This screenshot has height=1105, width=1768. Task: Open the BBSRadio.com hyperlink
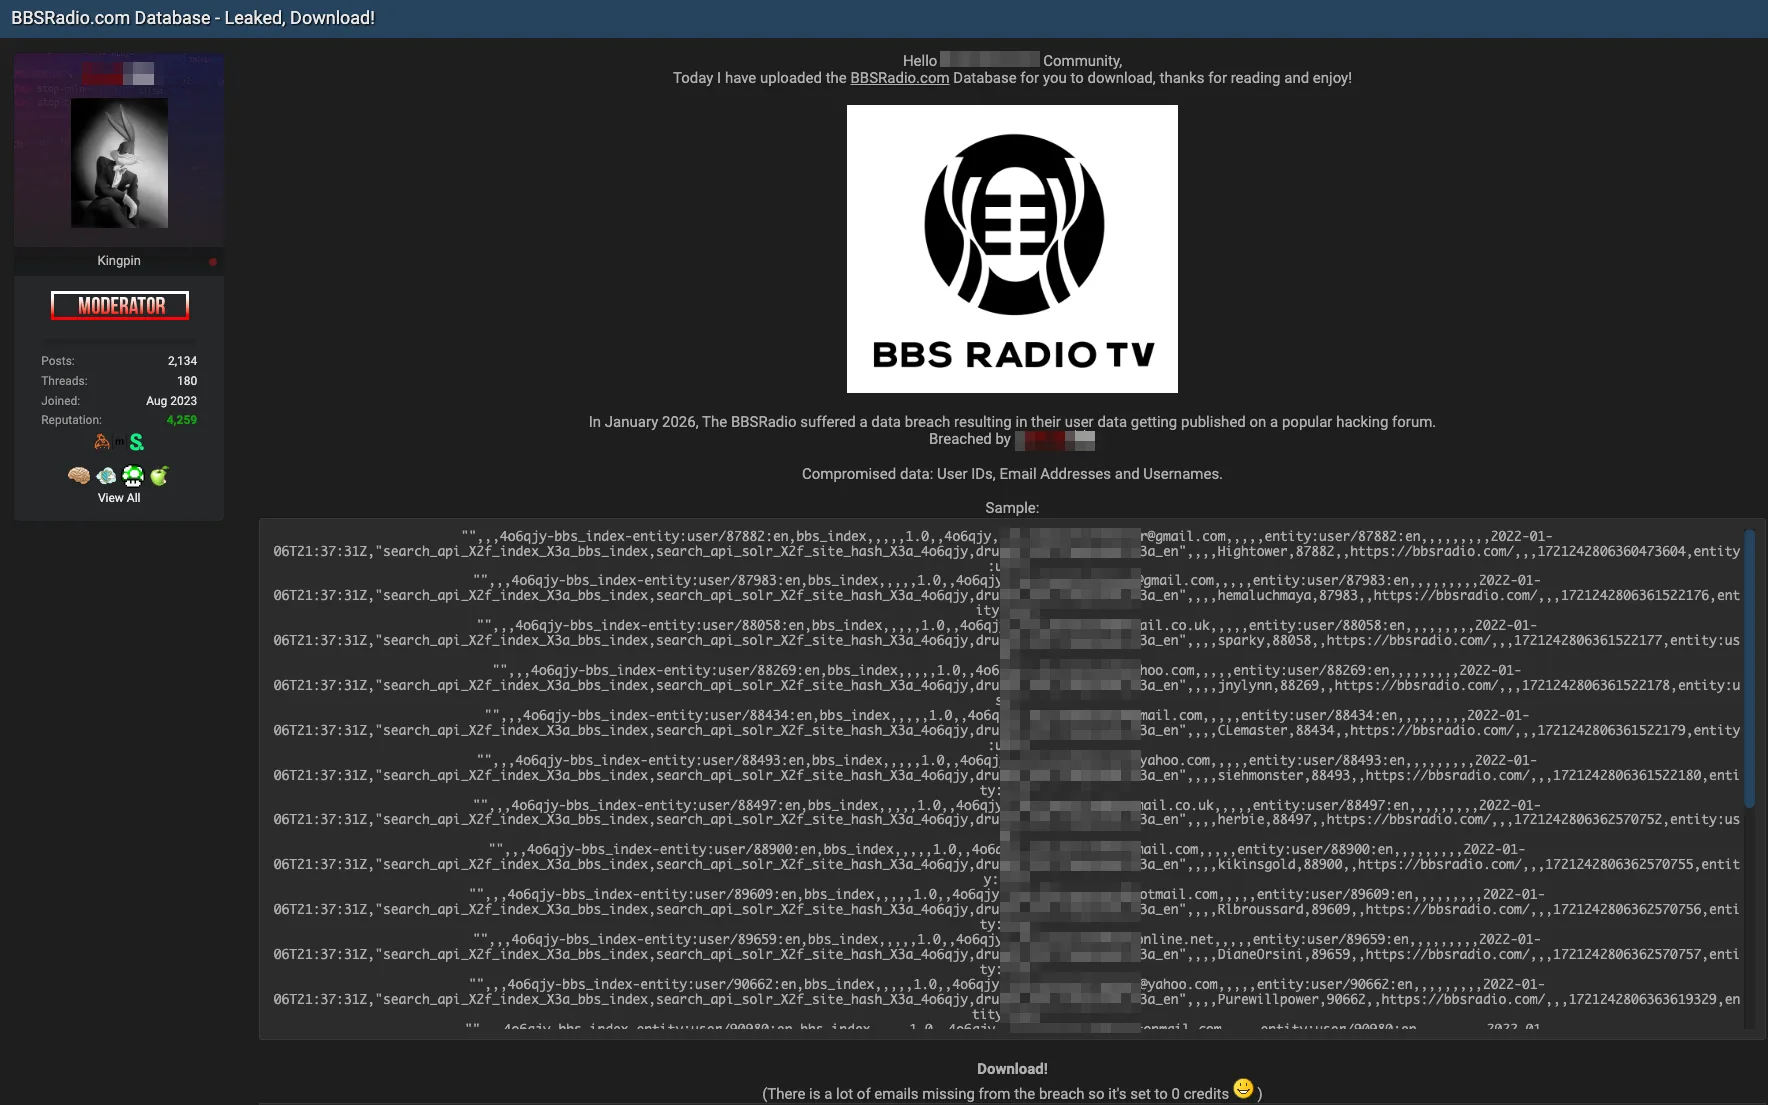tap(898, 77)
